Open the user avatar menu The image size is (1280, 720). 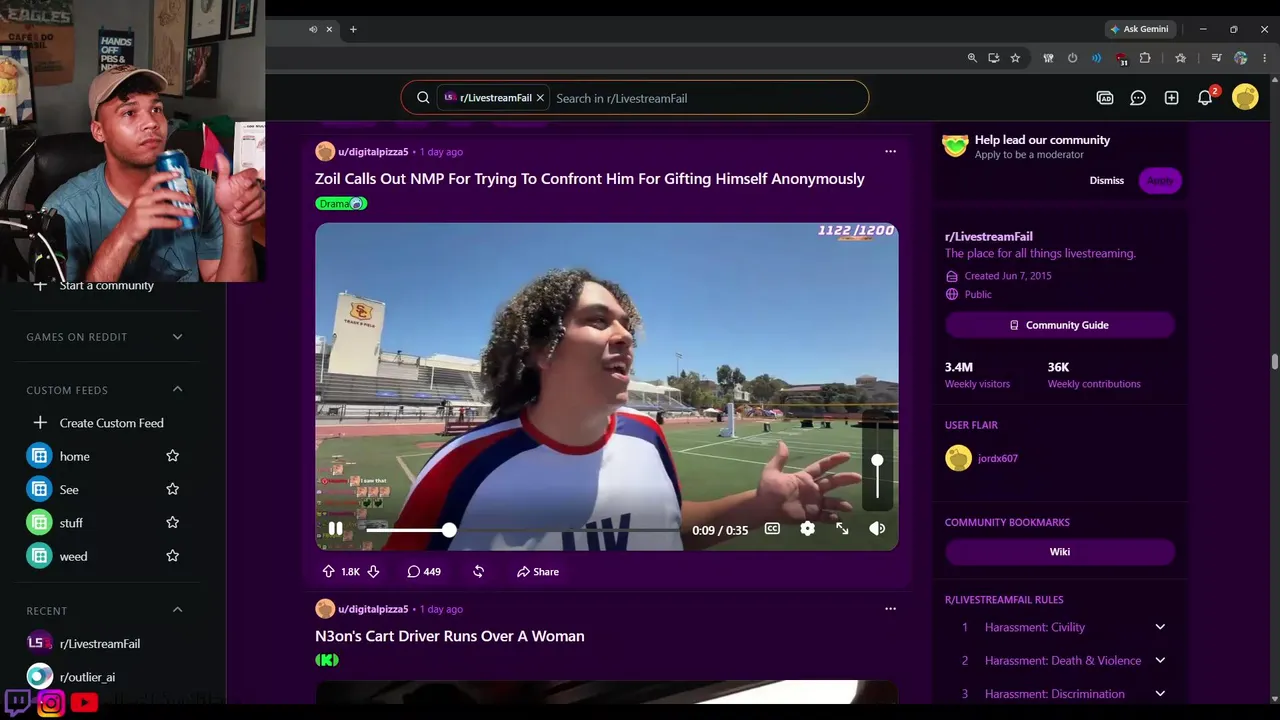(x=1245, y=97)
